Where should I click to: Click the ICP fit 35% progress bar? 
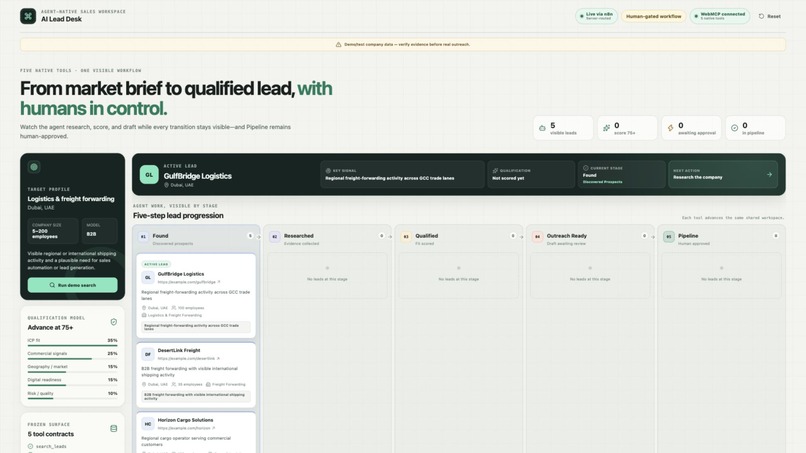coord(72,346)
